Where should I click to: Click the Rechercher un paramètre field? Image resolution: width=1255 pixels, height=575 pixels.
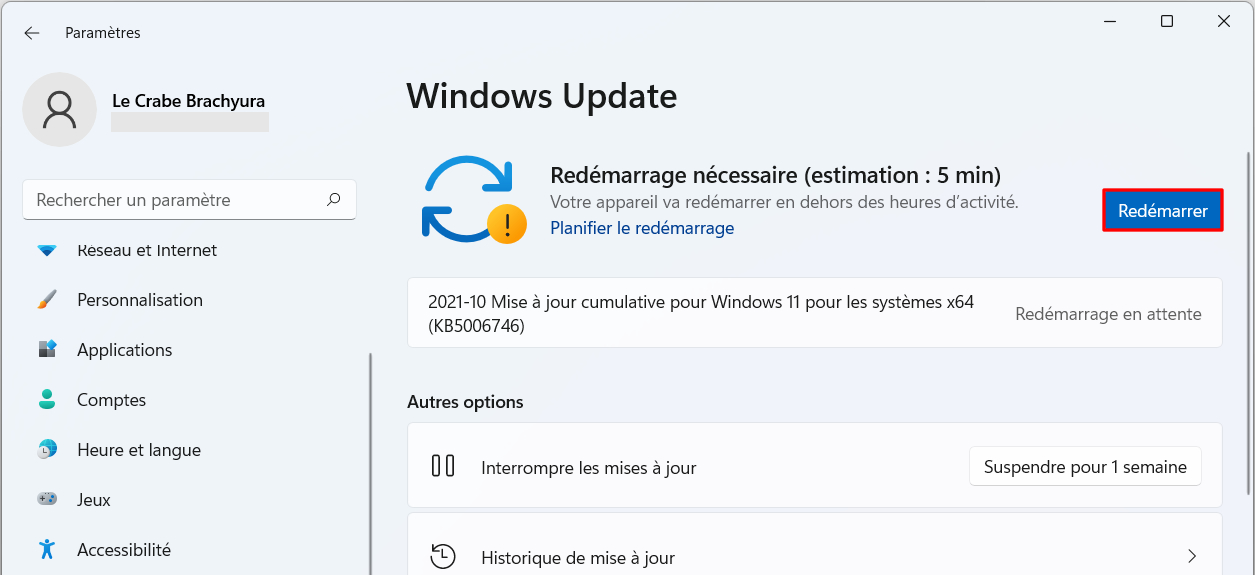[x=190, y=200]
